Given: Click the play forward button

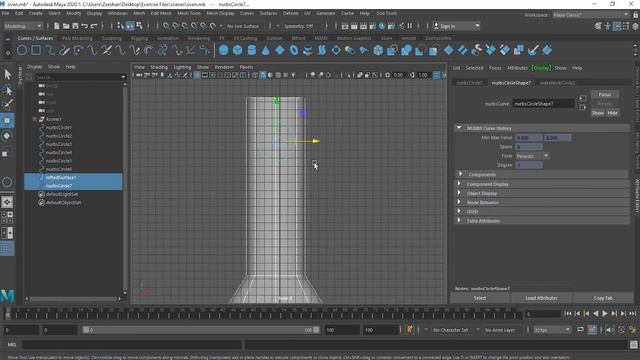Looking at the screenshot, I should pos(605,313).
